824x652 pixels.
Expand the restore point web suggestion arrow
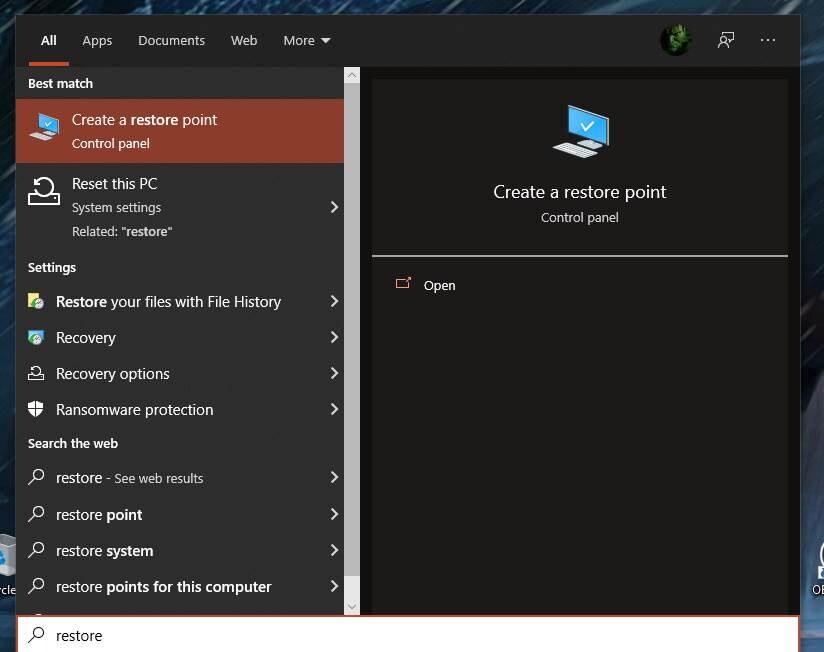click(334, 515)
